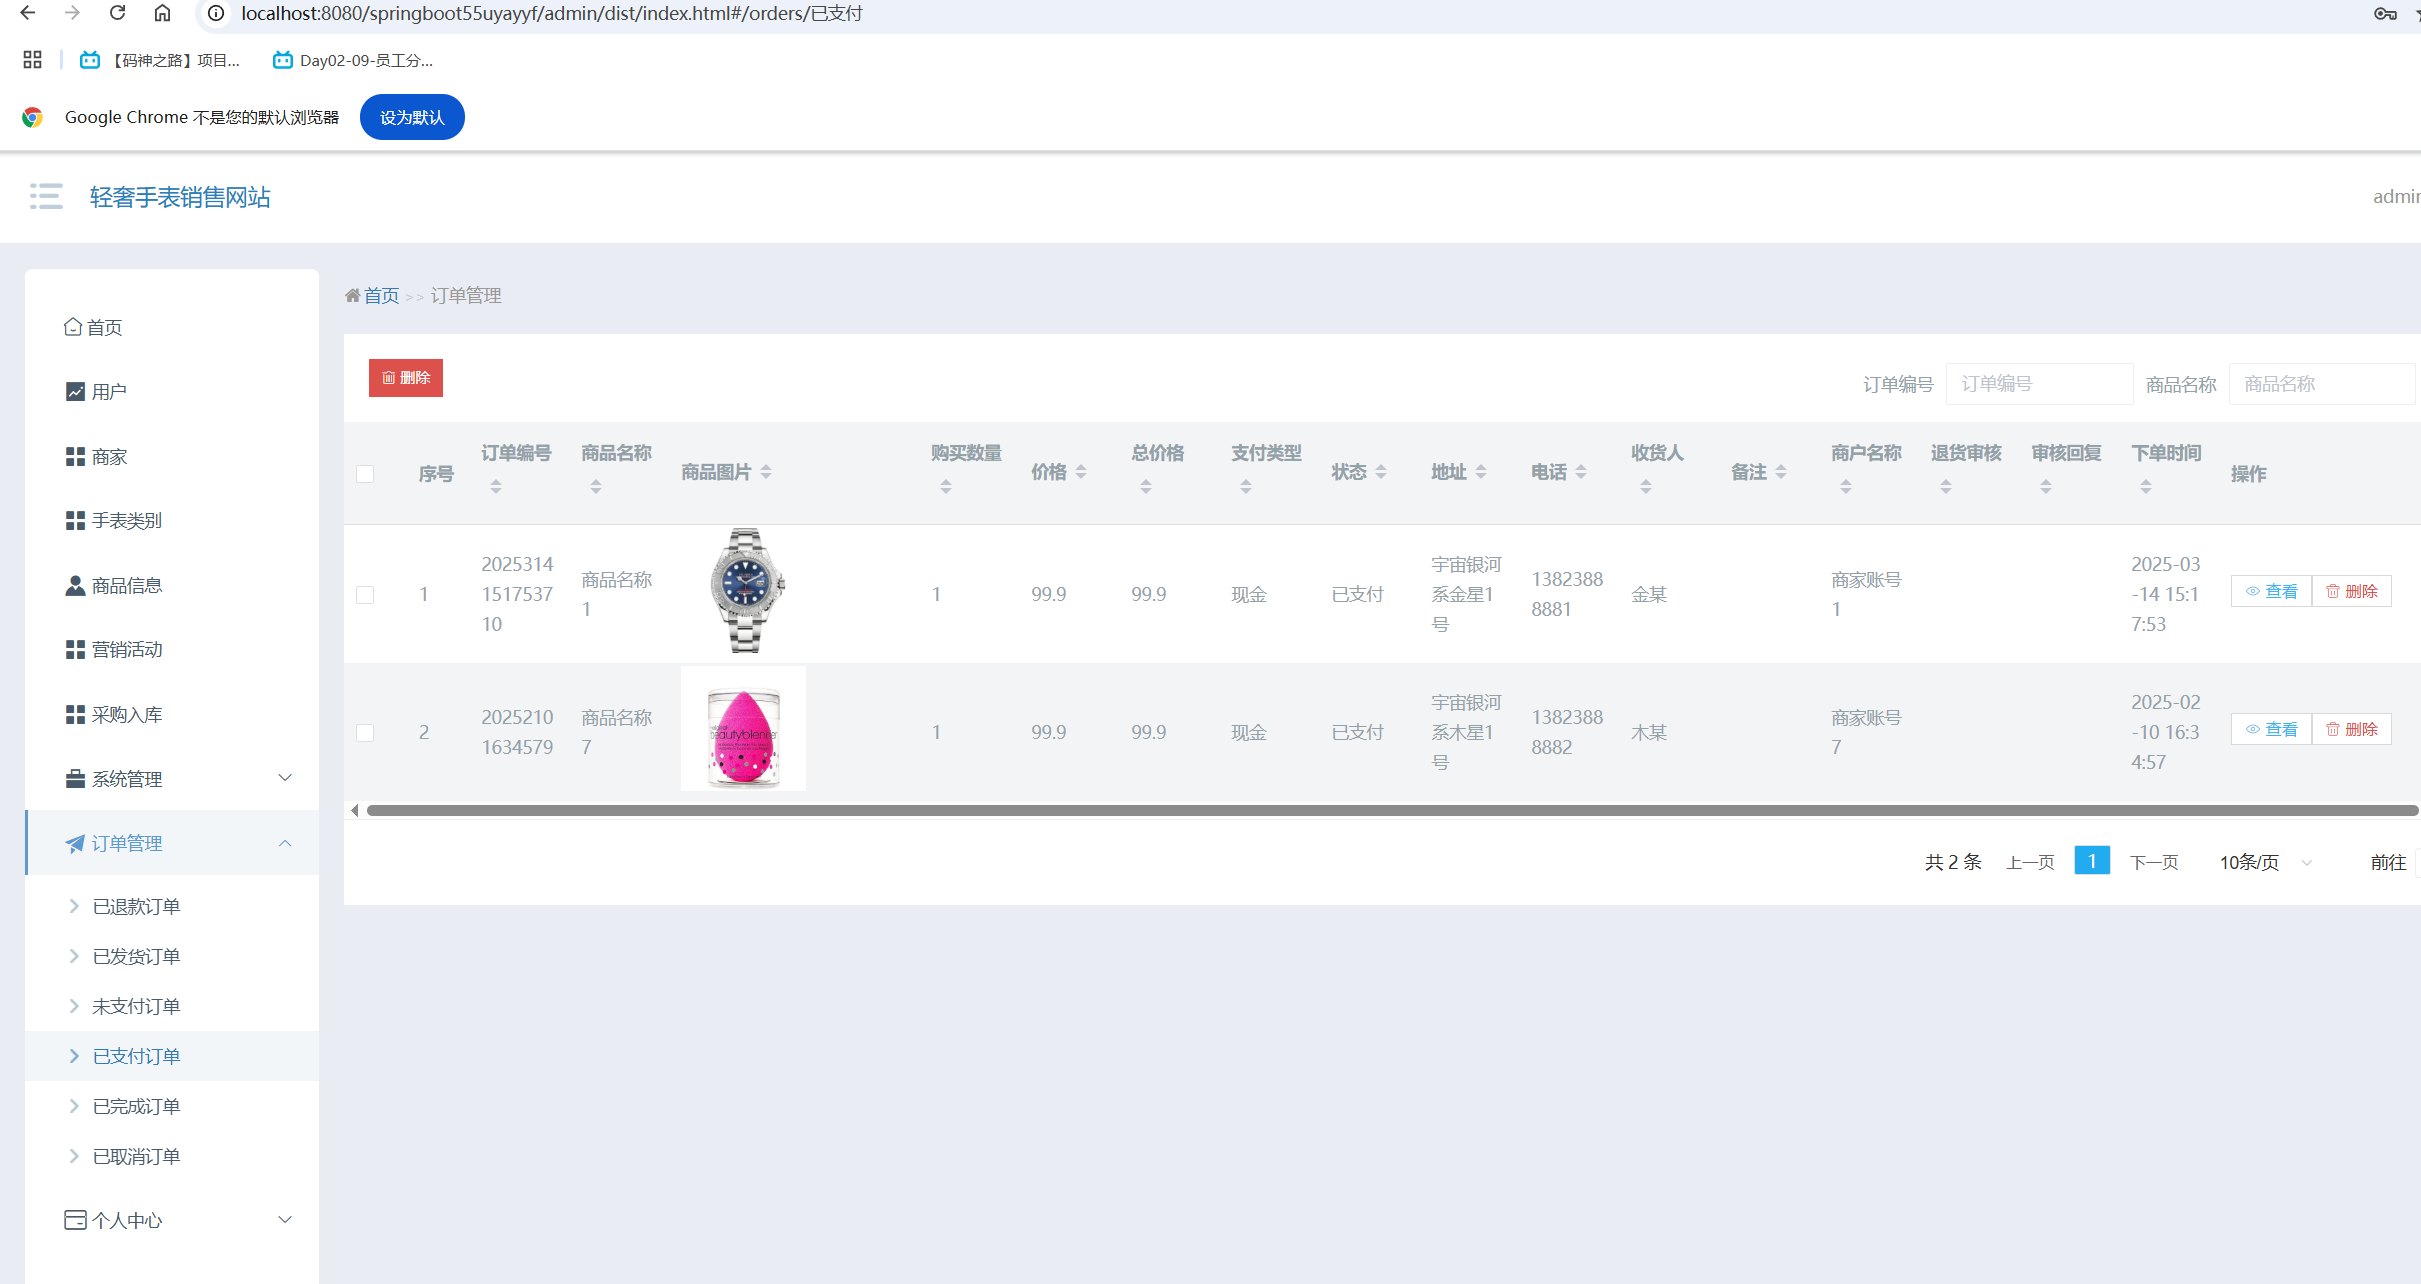Click the browser home icon
The image size is (2421, 1284).
coord(162,13)
